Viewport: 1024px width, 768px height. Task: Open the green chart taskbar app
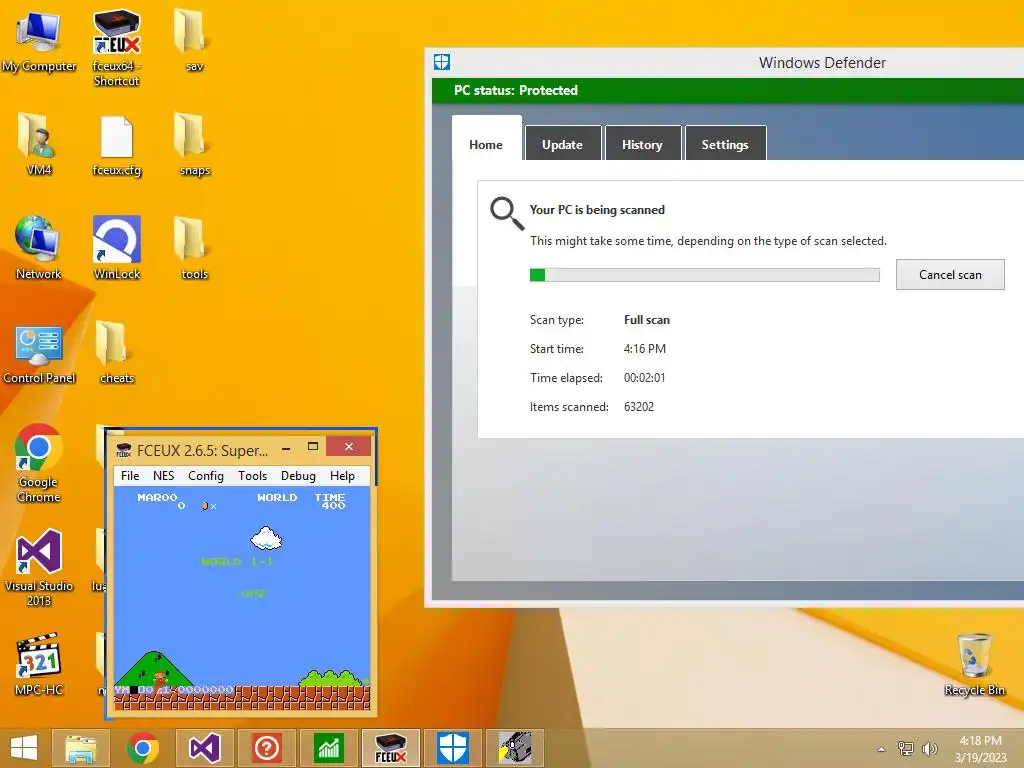pos(328,747)
